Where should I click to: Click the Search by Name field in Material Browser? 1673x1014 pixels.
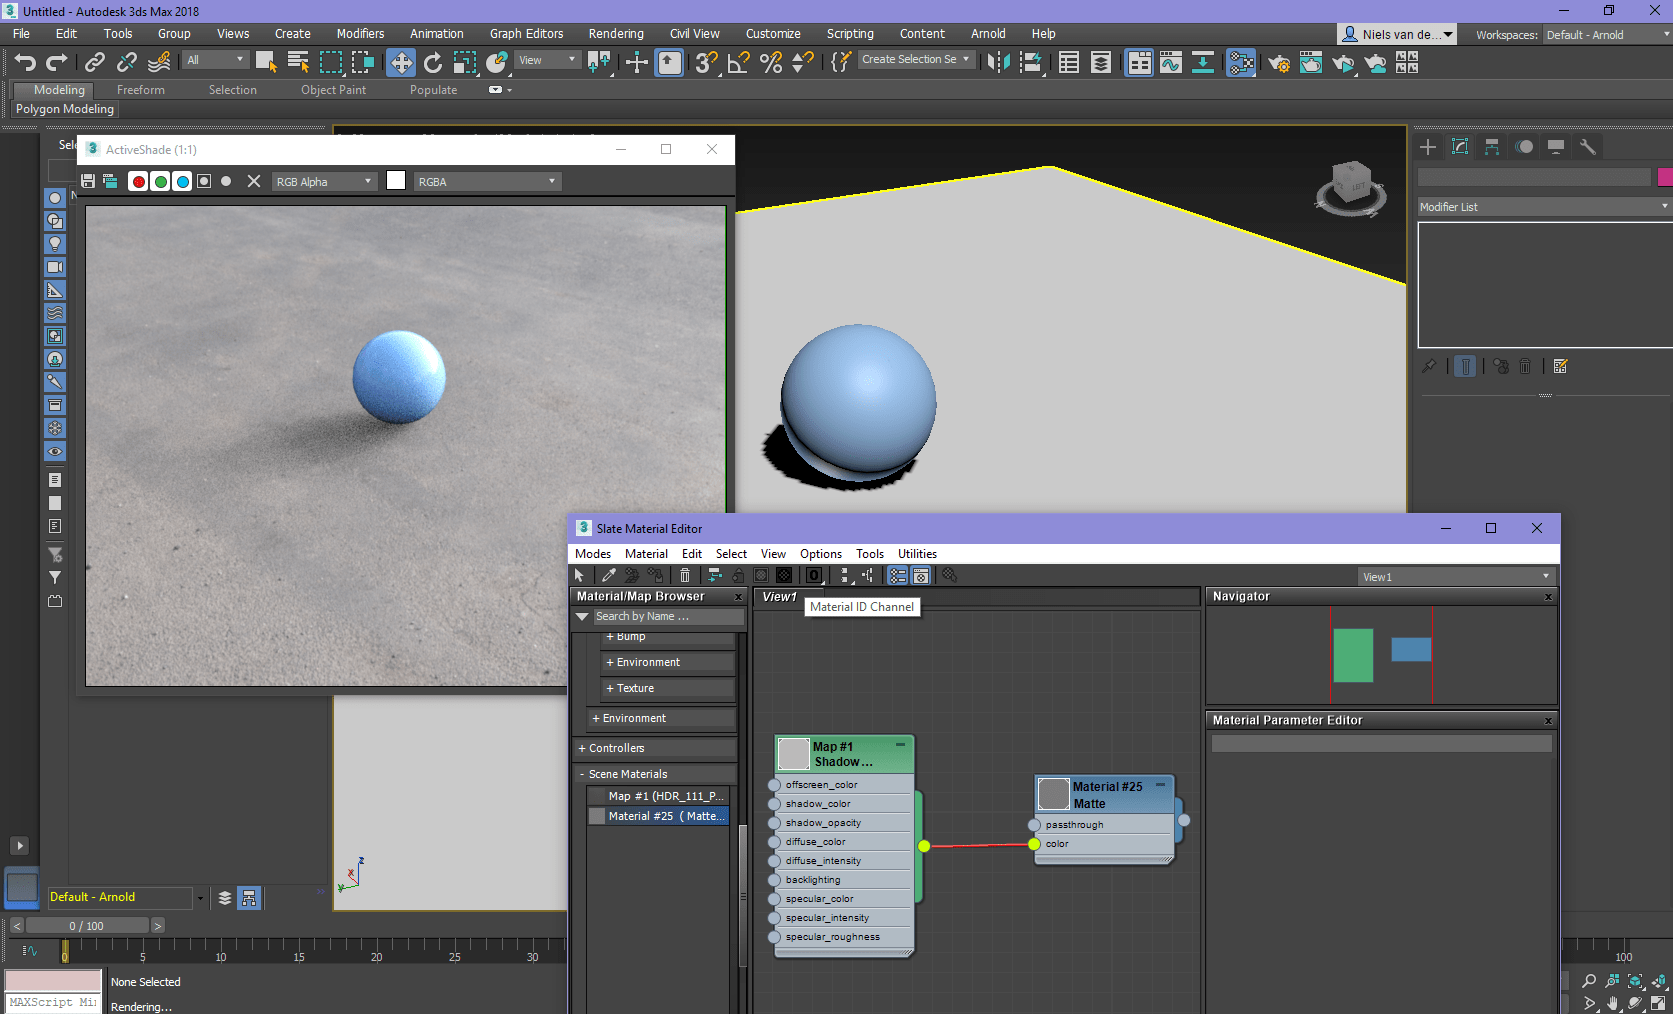pos(668,616)
